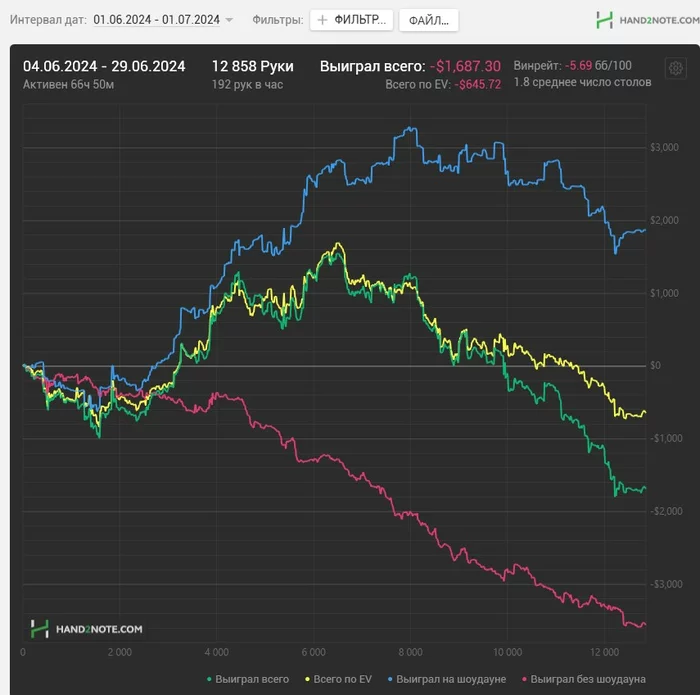Click the plus icon on the filter button
700x695 pixels.
tap(322, 20)
